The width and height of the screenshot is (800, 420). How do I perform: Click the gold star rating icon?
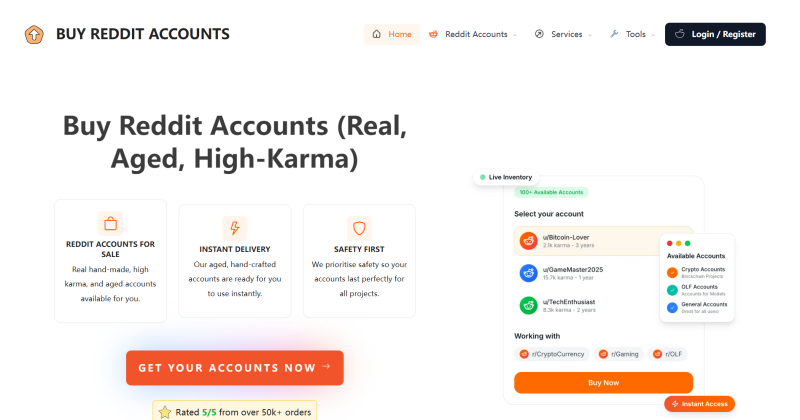pyautogui.click(x=165, y=411)
